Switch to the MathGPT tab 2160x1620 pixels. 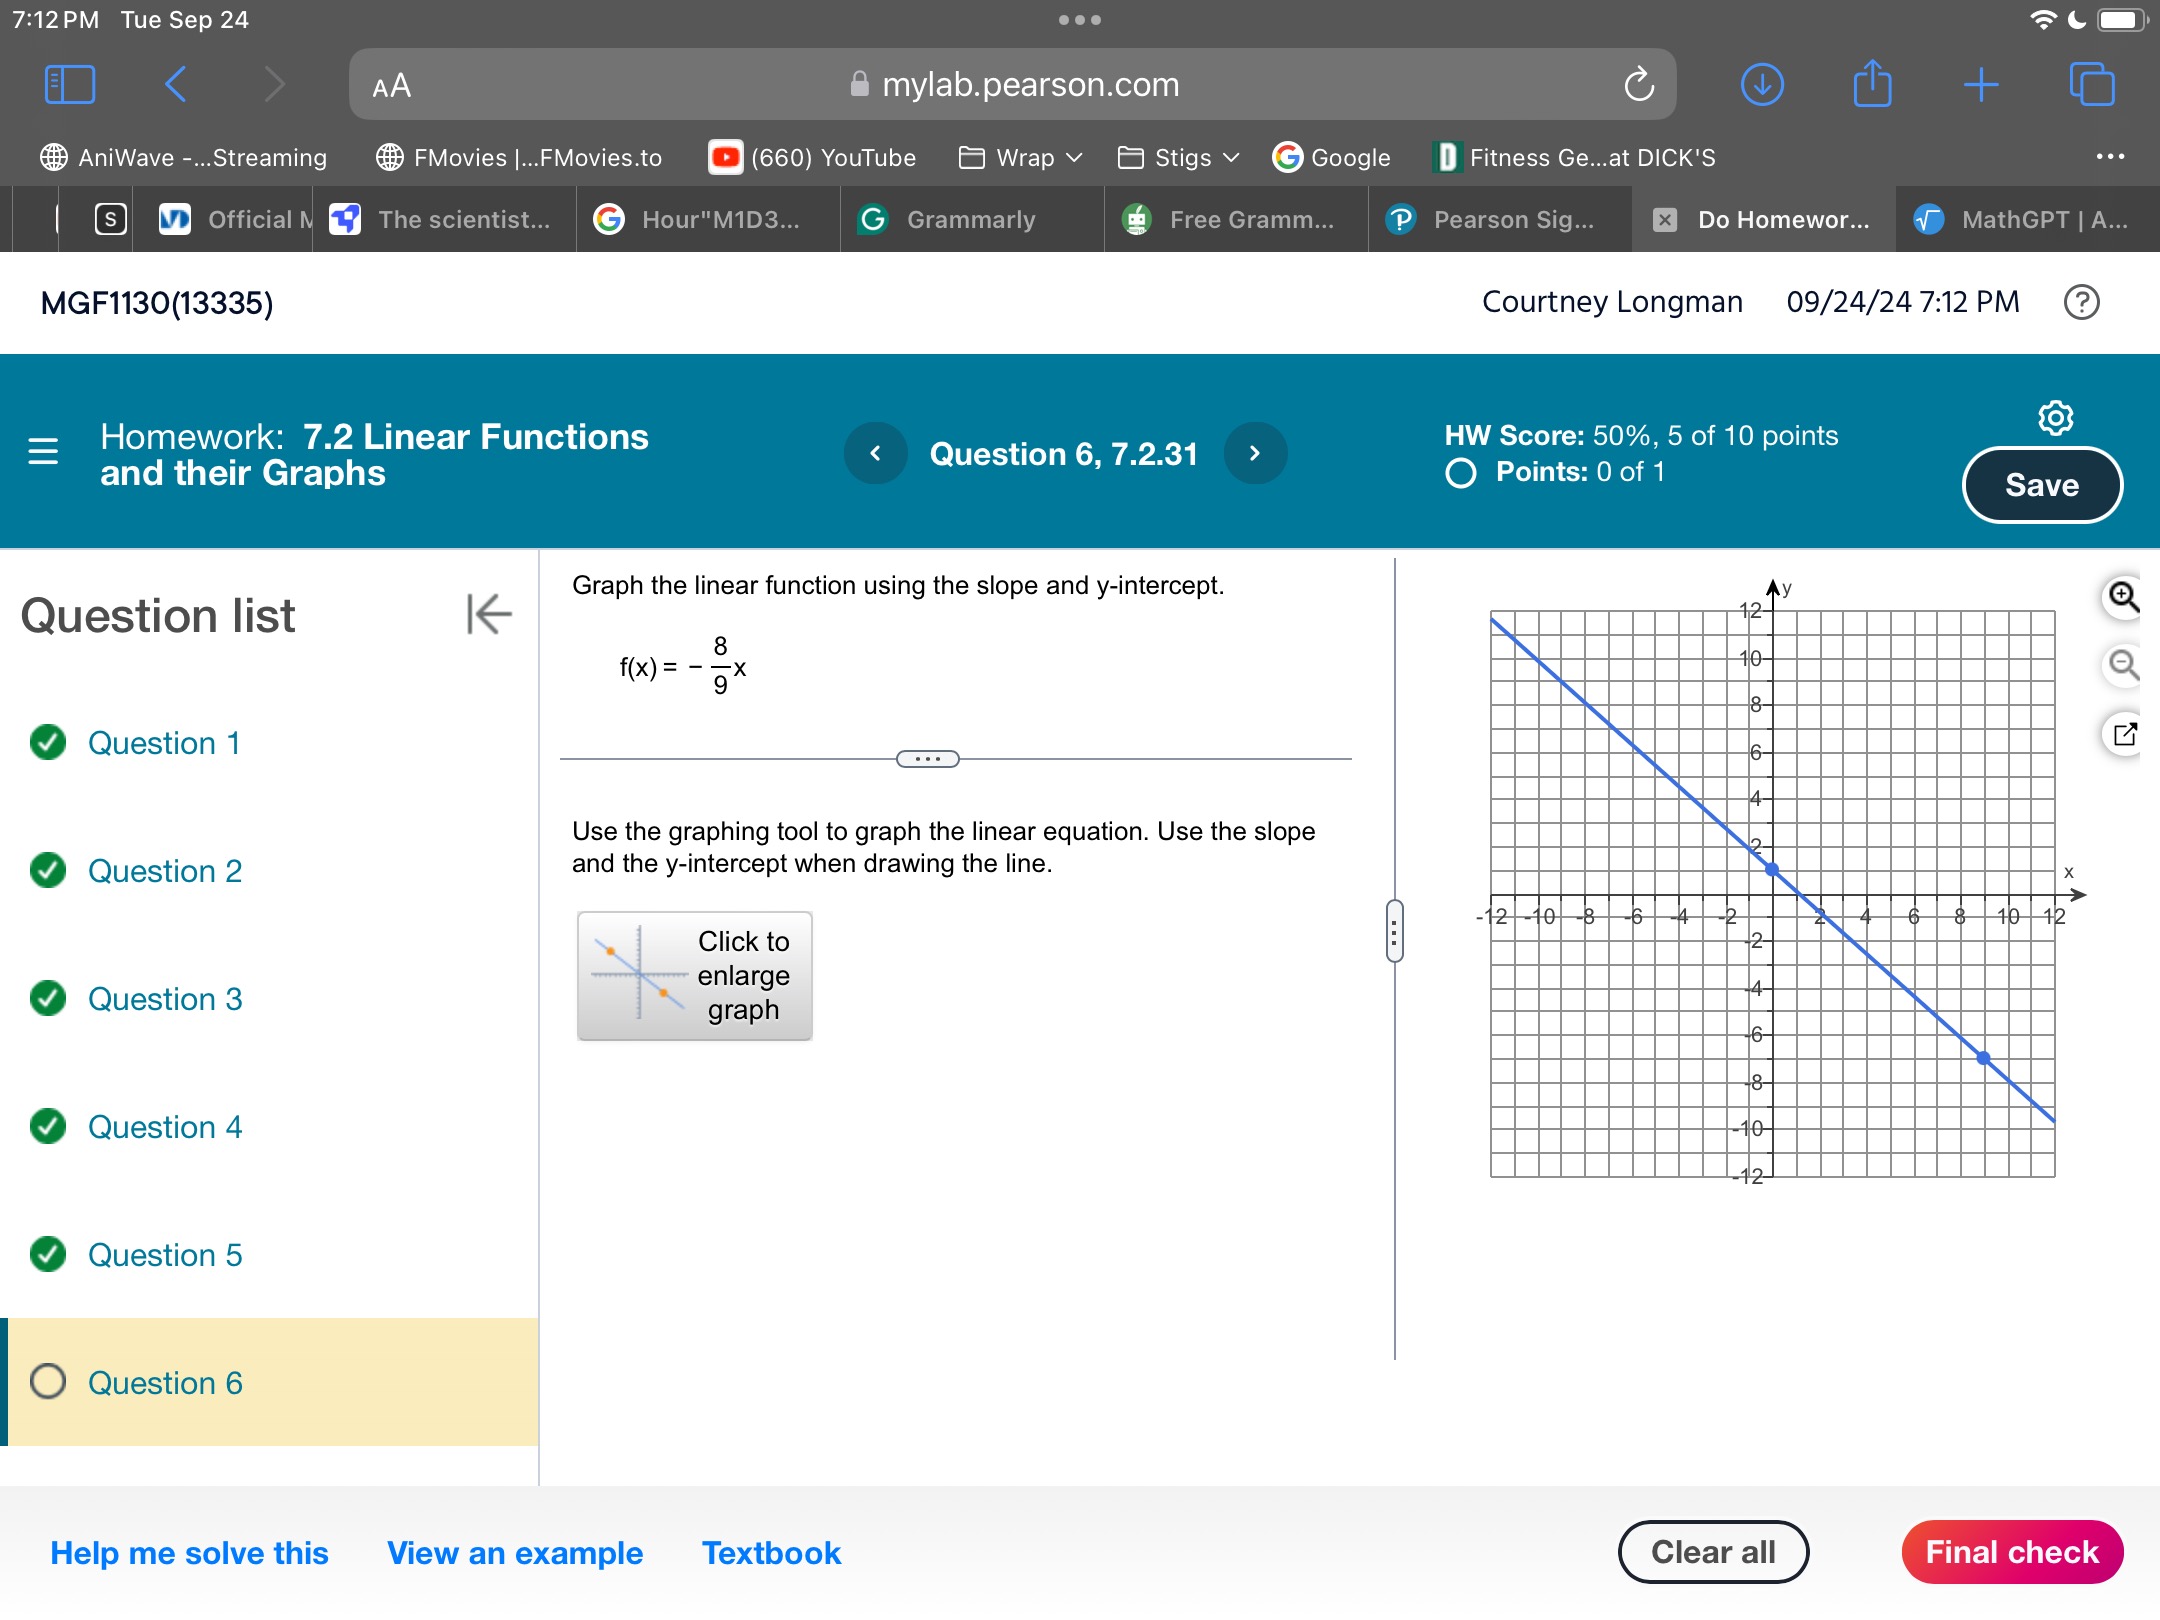click(2028, 220)
